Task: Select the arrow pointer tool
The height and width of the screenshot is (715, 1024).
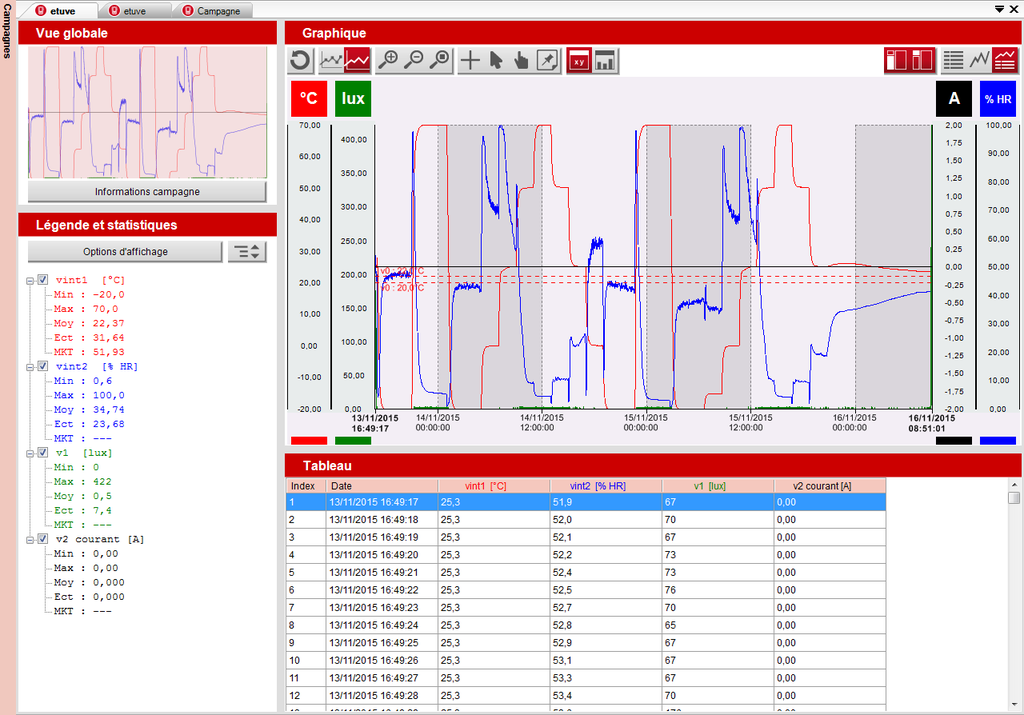Action: pos(496,61)
